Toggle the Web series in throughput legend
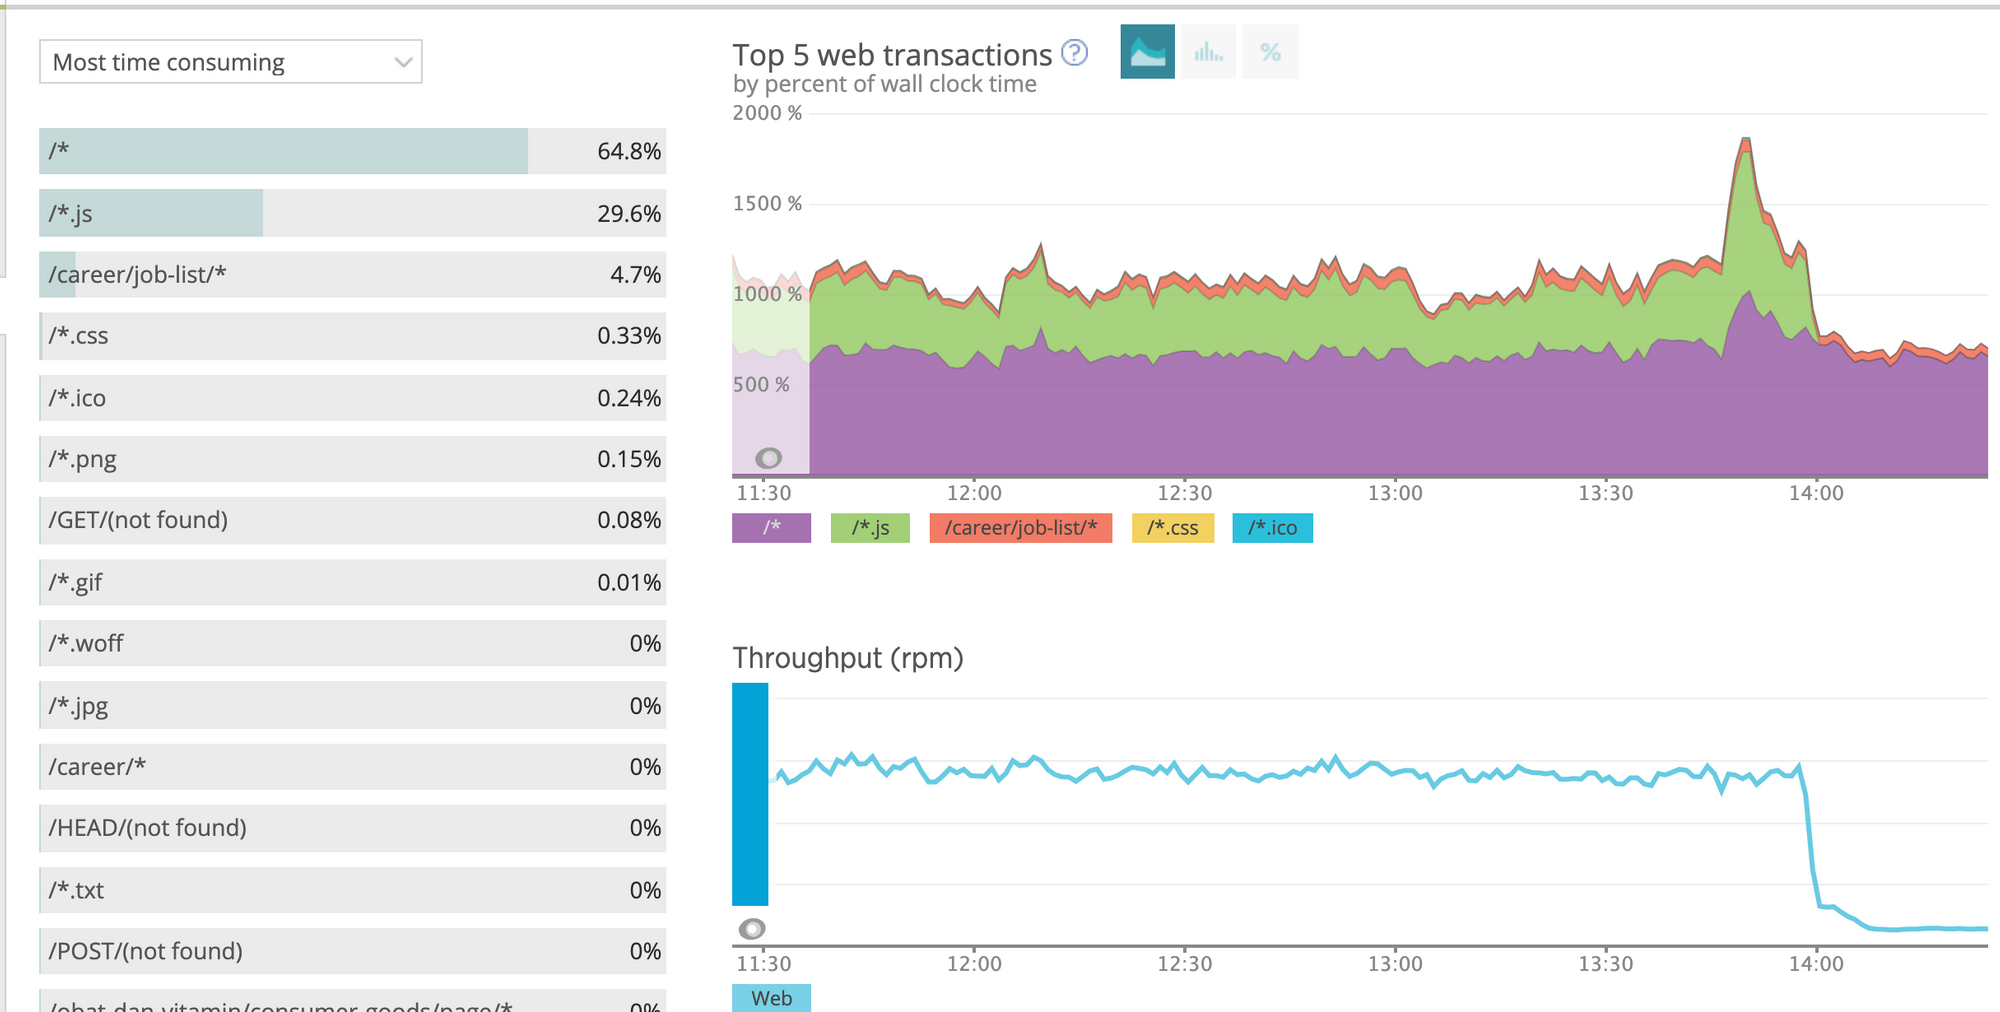Screen dimensions: 2000x1012 [x=771, y=998]
